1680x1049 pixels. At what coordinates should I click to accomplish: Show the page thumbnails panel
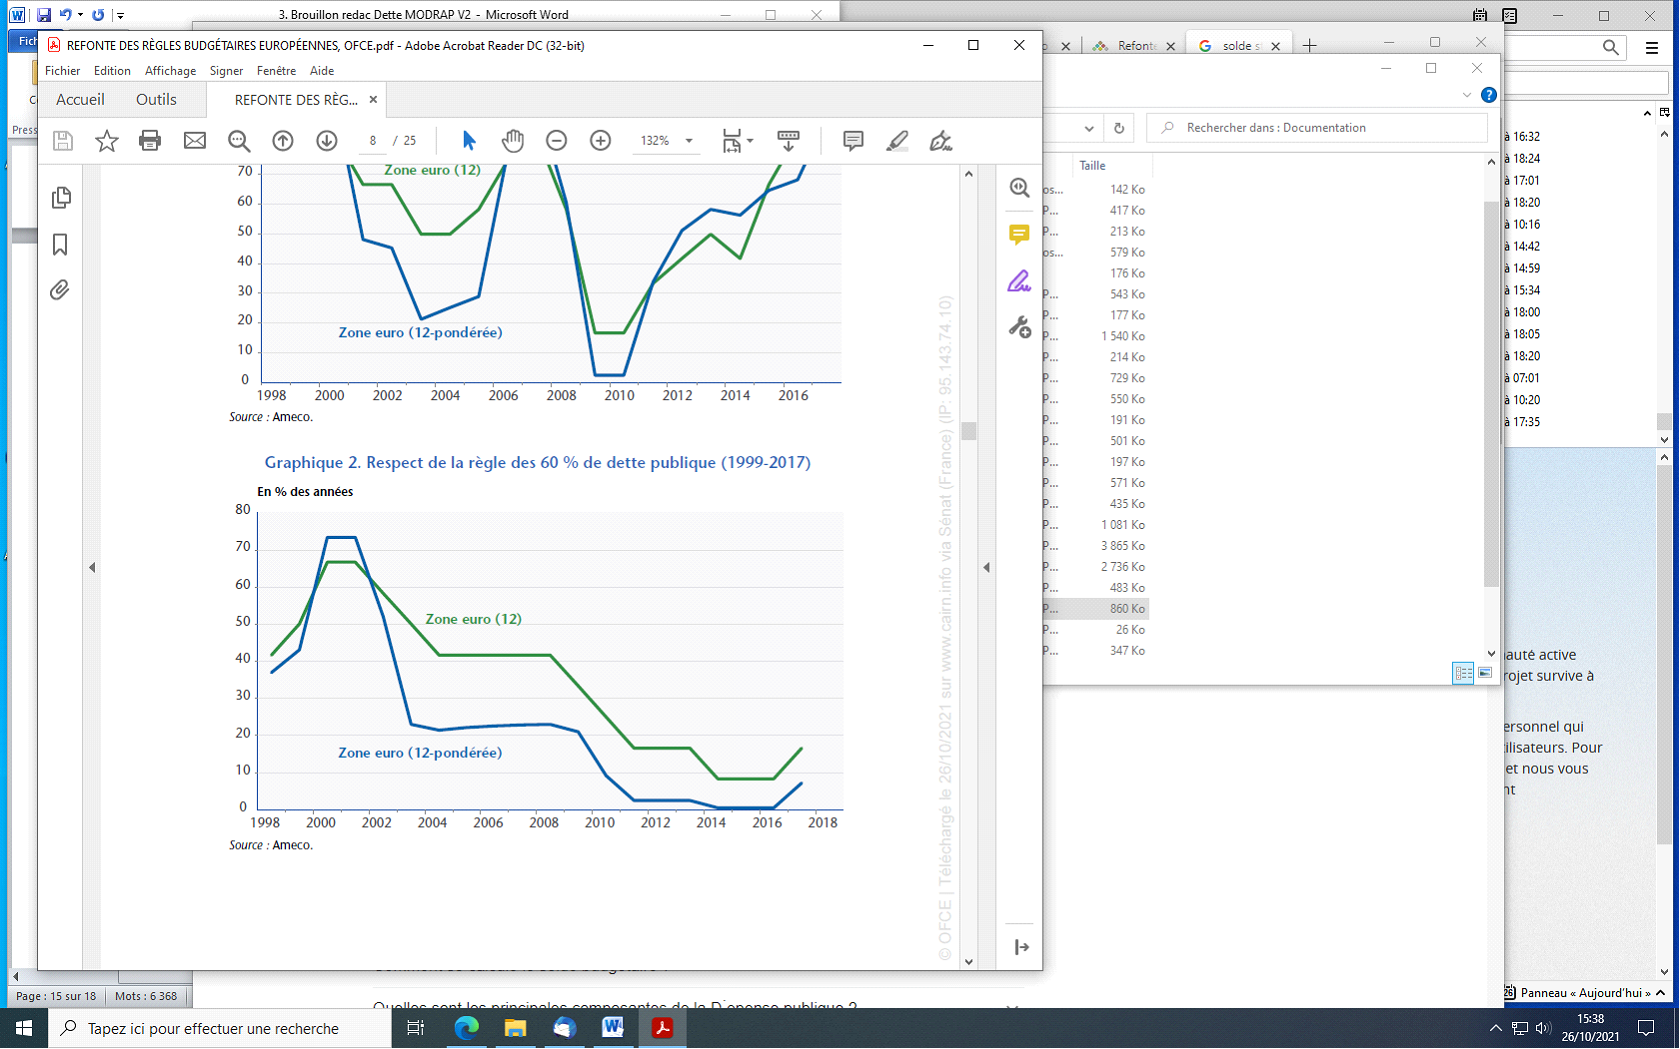(60, 198)
